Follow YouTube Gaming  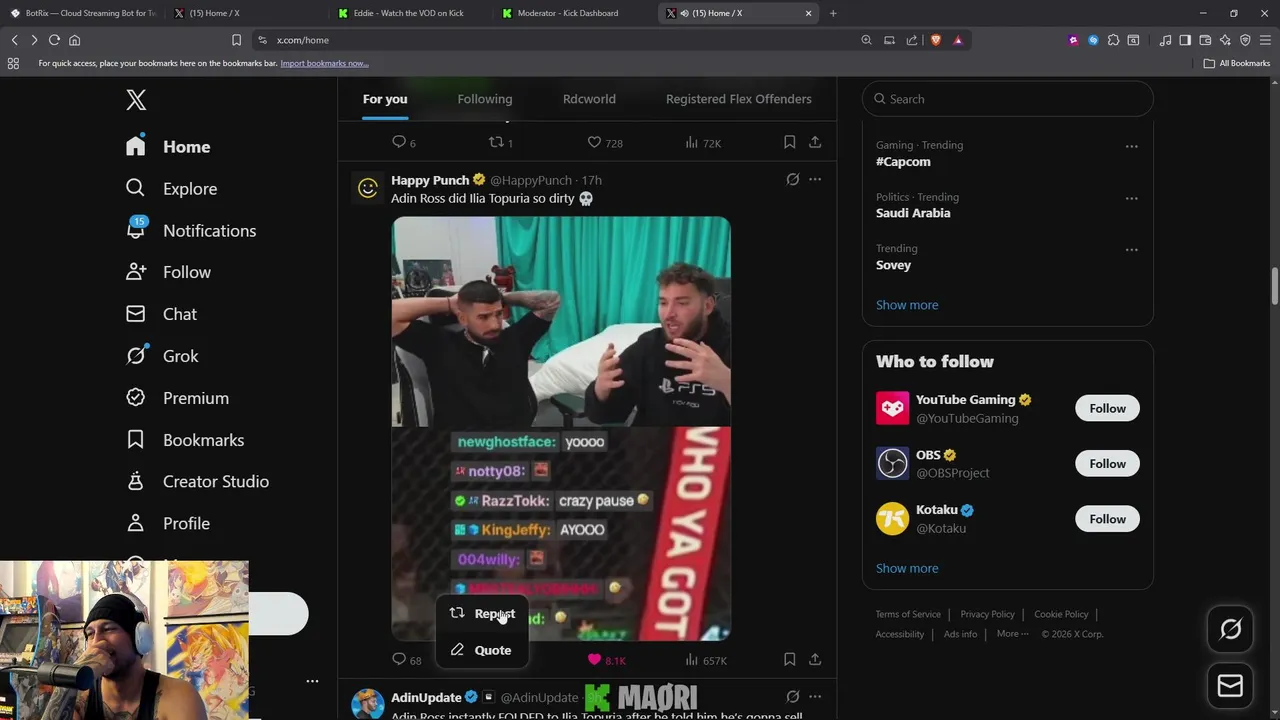point(1107,408)
